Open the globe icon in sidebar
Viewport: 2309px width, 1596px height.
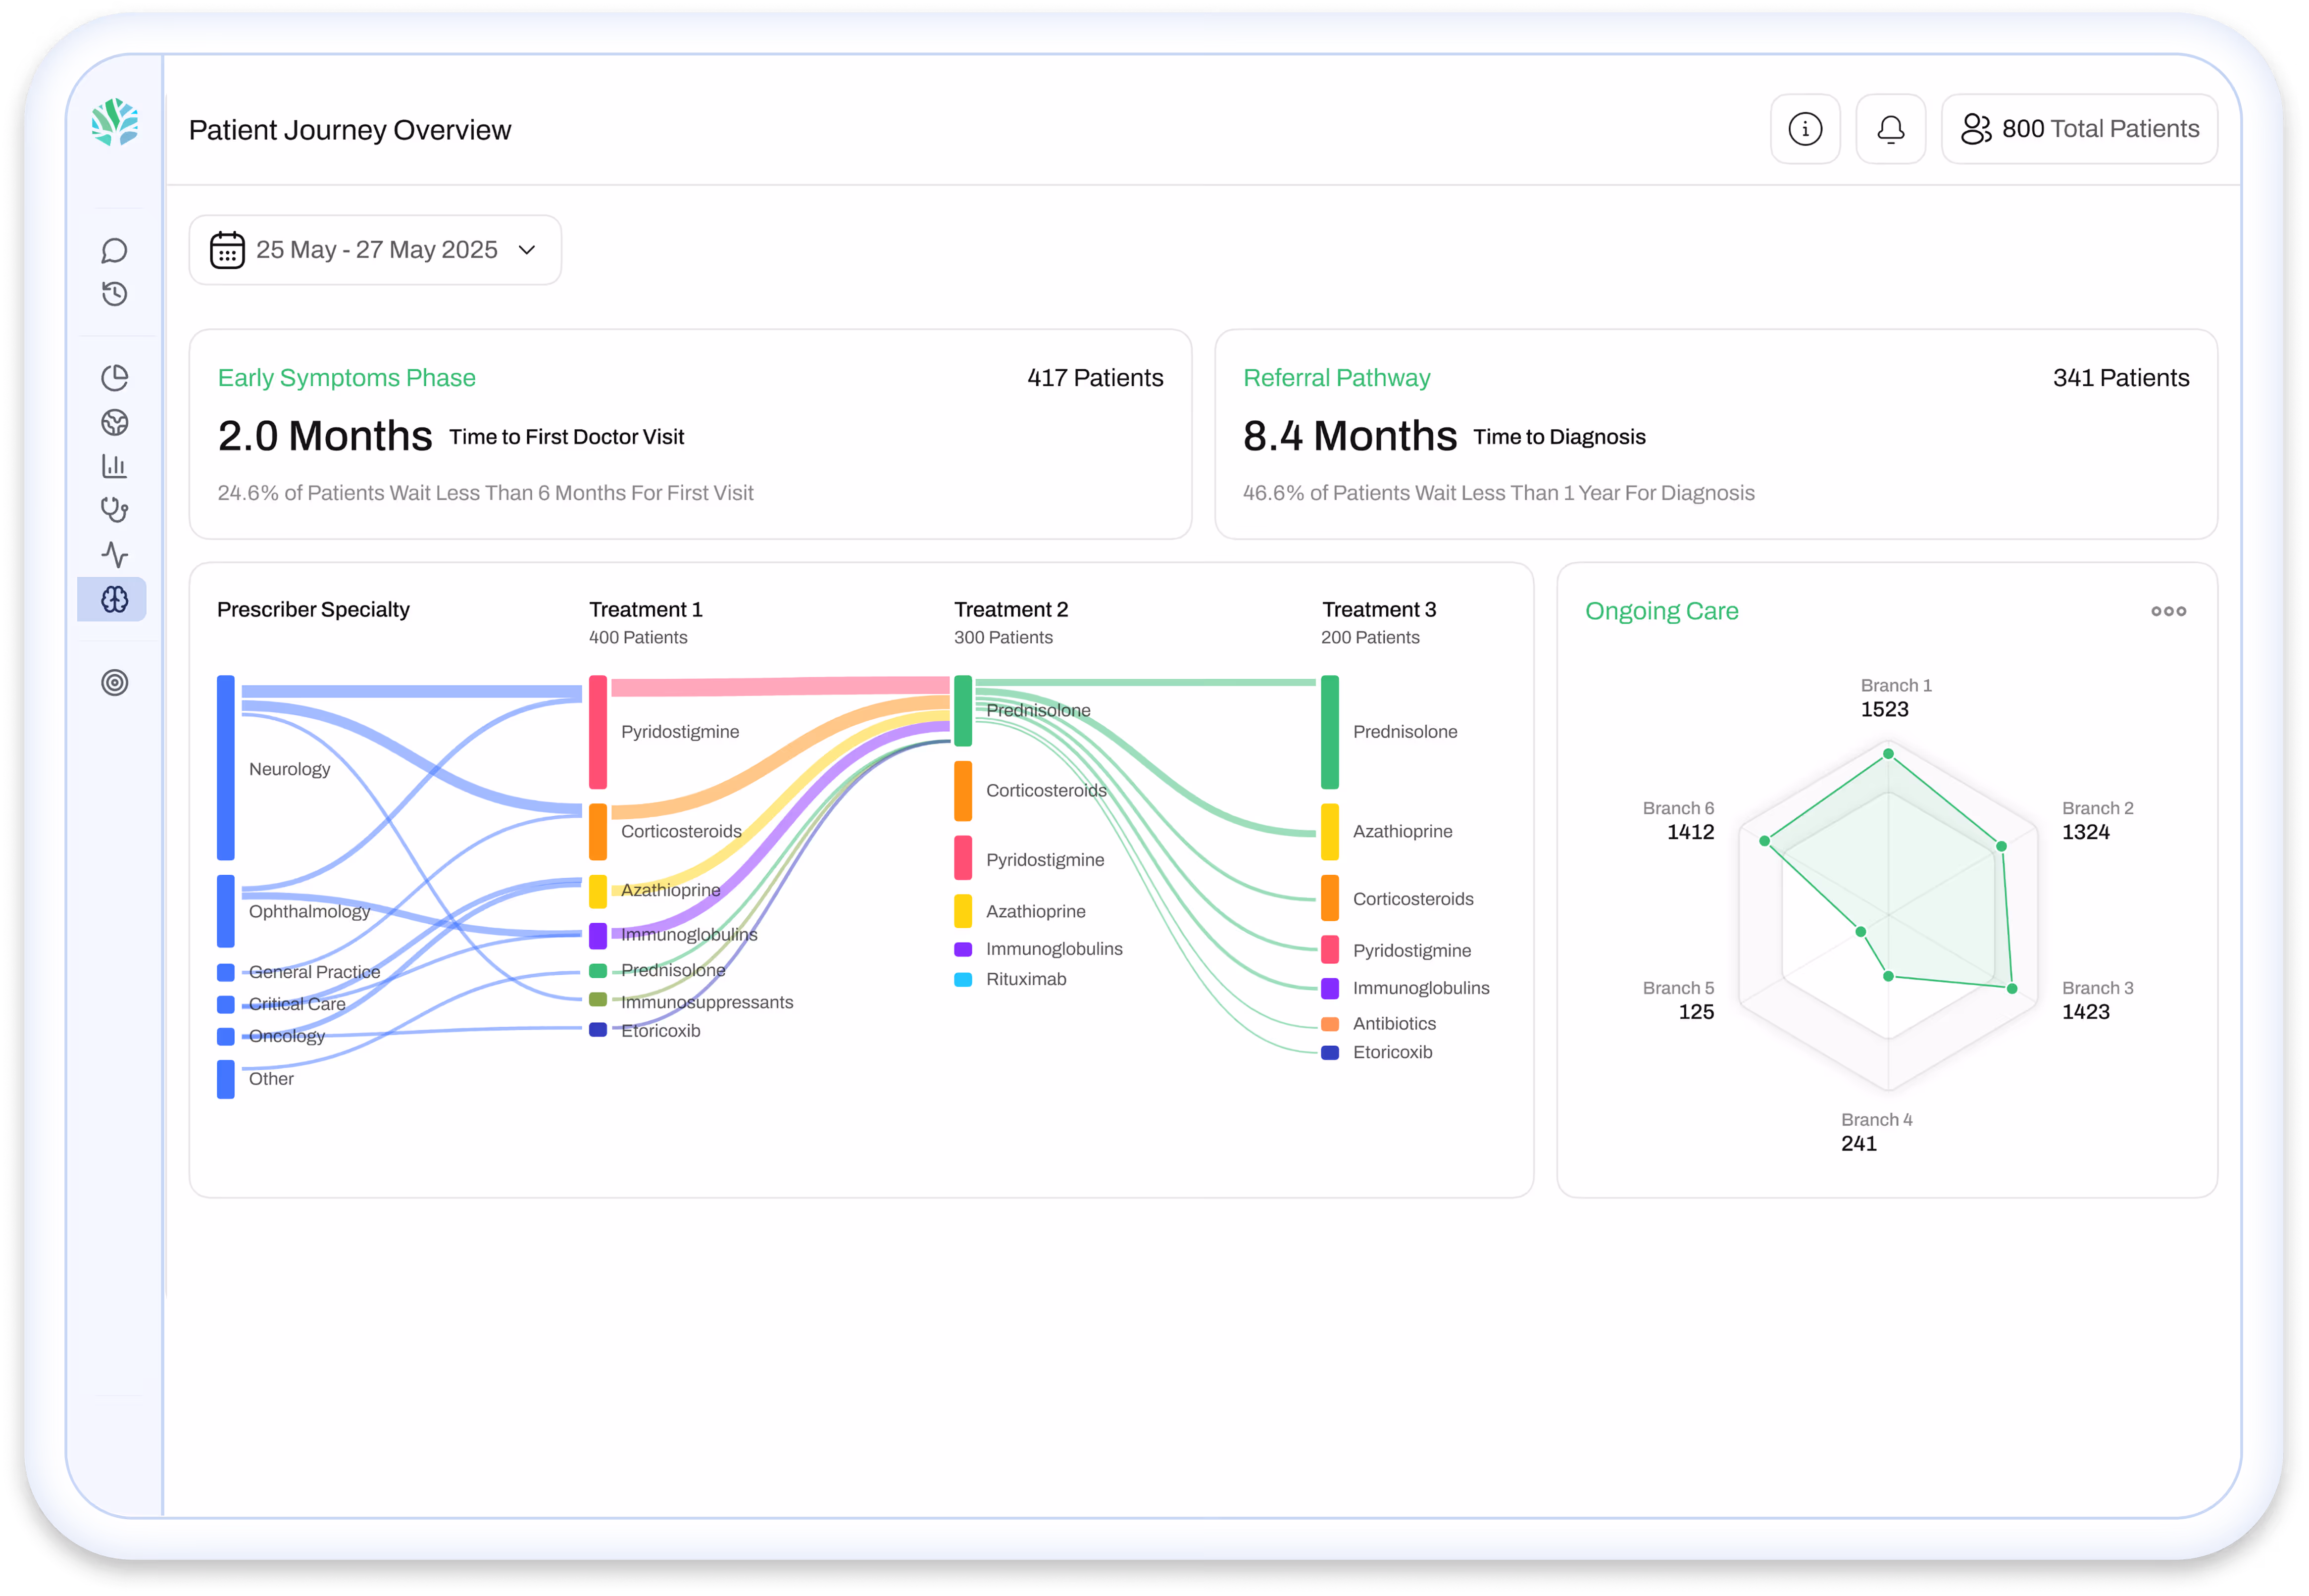click(114, 422)
